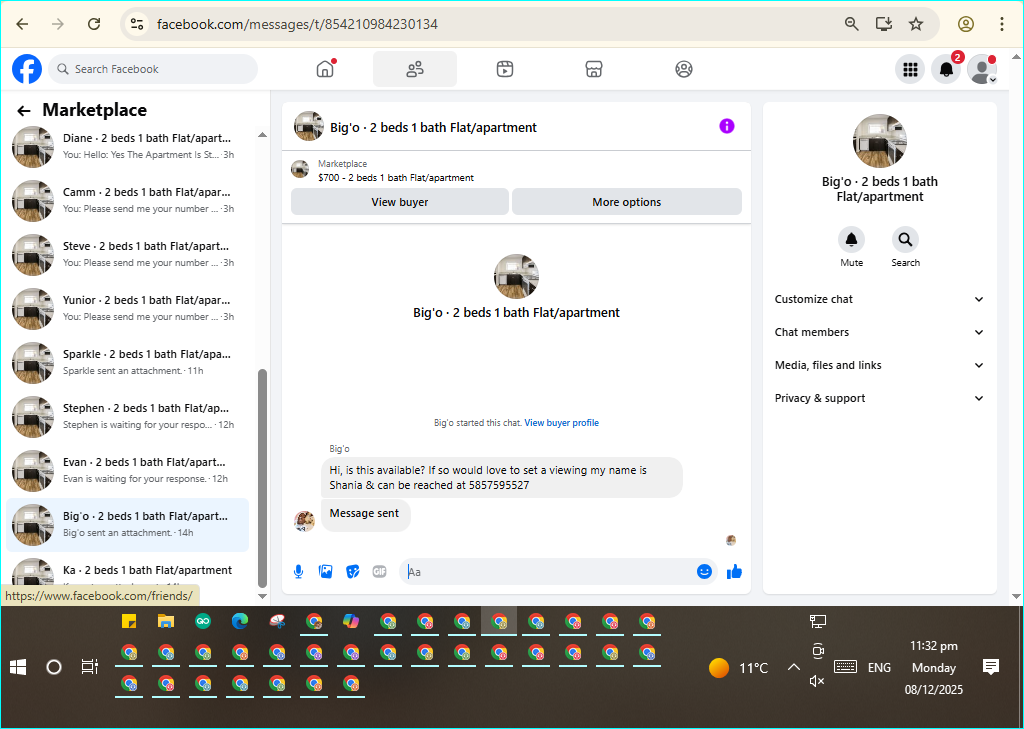
Task: Expand Media, files and links section
Action: click(x=879, y=365)
